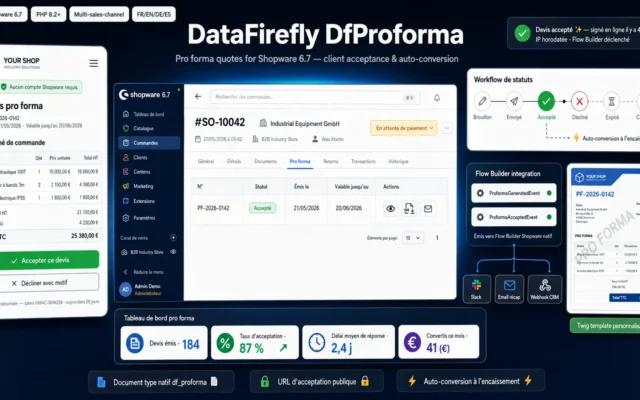Click the Devis accepté notification check icon
Image resolution: width=640 pixels, height=400 pixels.
[522, 34]
